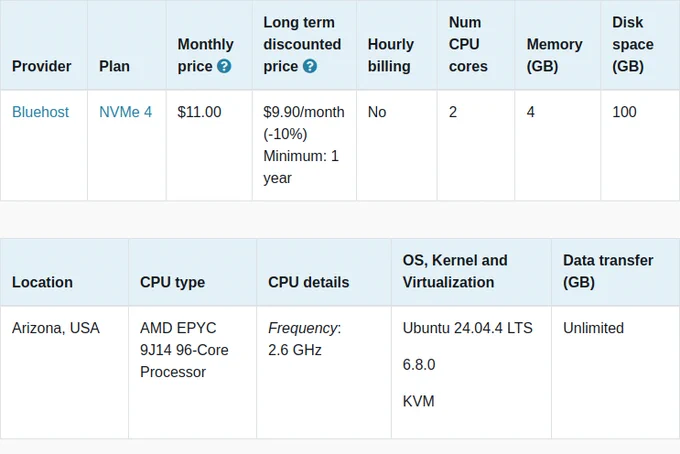Click the Data transfer (GB) header

click(x=608, y=271)
